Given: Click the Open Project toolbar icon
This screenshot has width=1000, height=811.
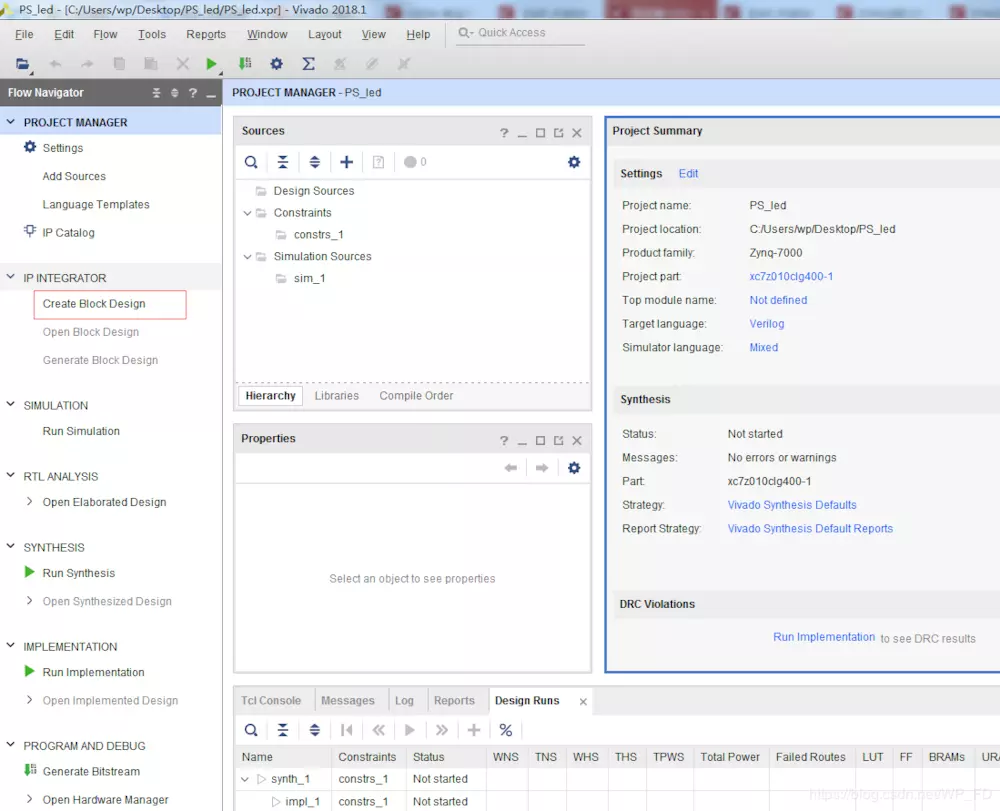Looking at the screenshot, I should [22, 64].
